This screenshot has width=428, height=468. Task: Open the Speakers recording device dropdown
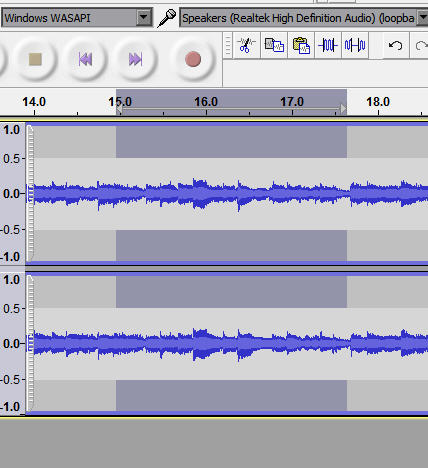(303, 18)
